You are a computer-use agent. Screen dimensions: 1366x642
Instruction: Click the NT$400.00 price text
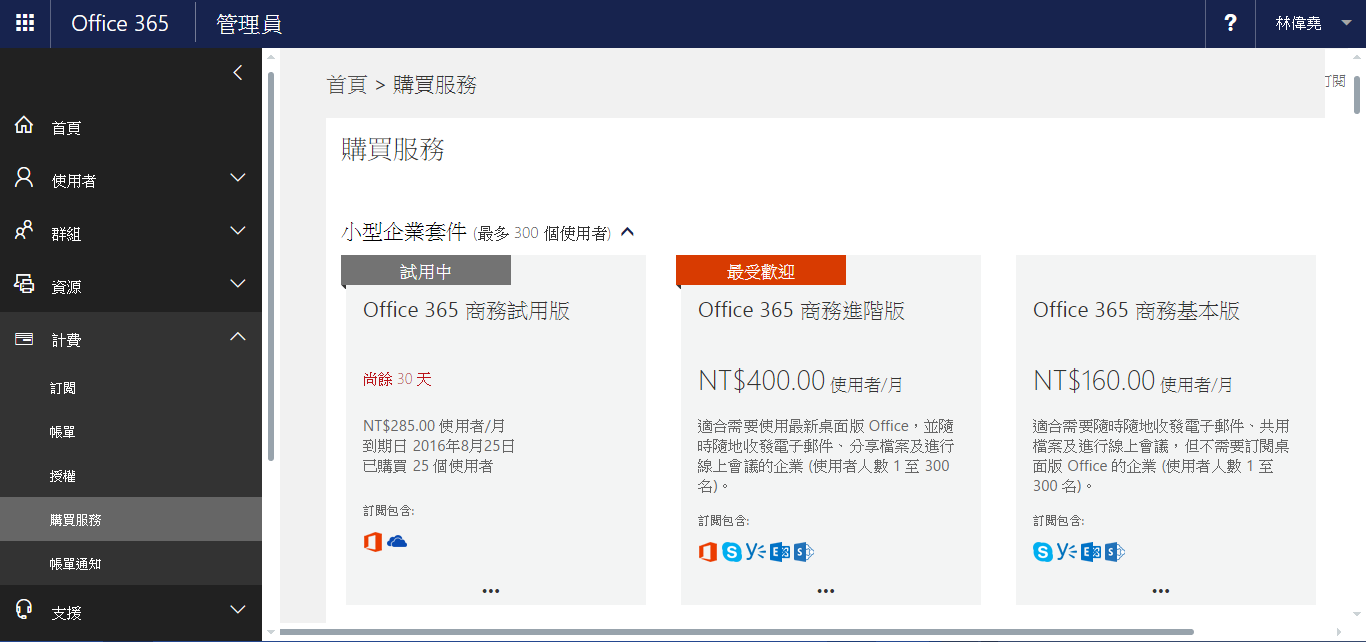pos(761,381)
